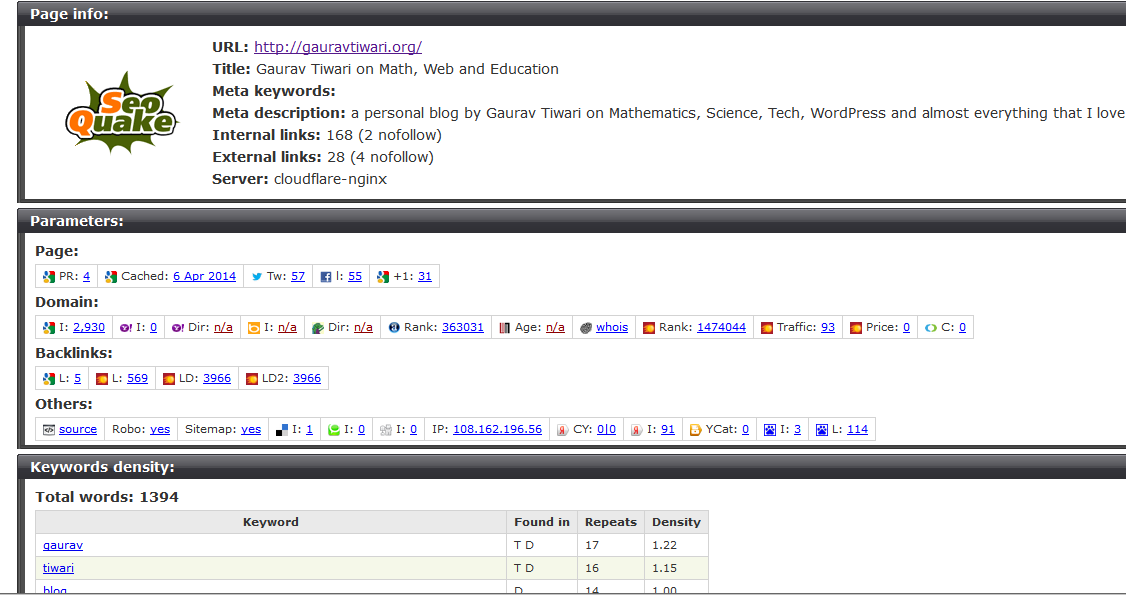The width and height of the screenshot is (1126, 595).
Task: Click the IP address 108.162.196.56 link
Action: tap(497, 428)
